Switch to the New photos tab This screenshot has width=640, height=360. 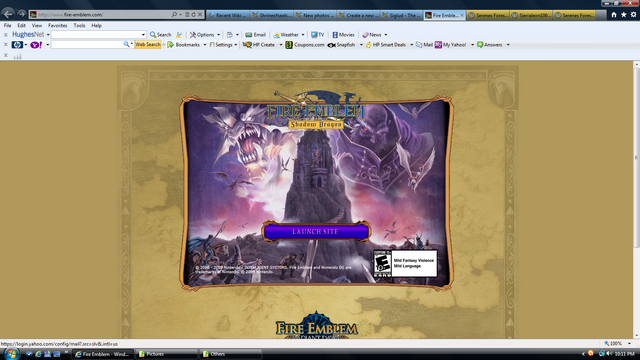coord(315,15)
